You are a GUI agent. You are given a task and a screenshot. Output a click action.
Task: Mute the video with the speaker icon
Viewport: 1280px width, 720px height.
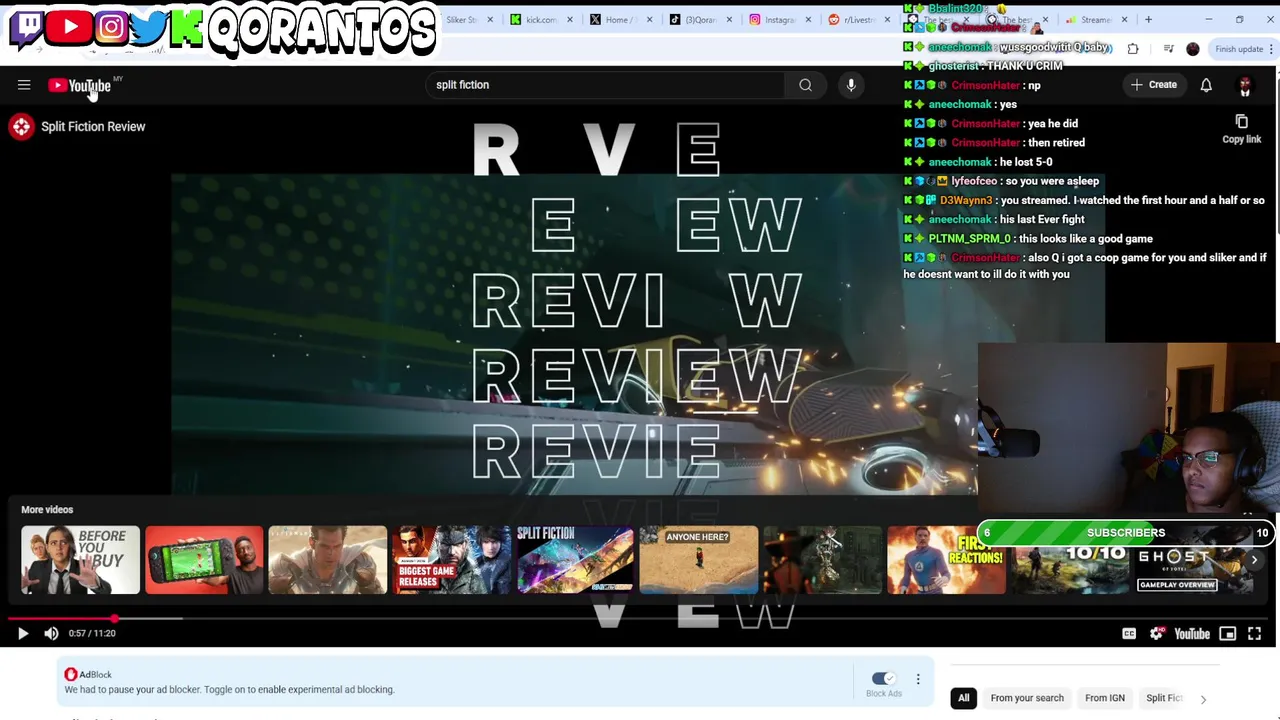coord(51,633)
